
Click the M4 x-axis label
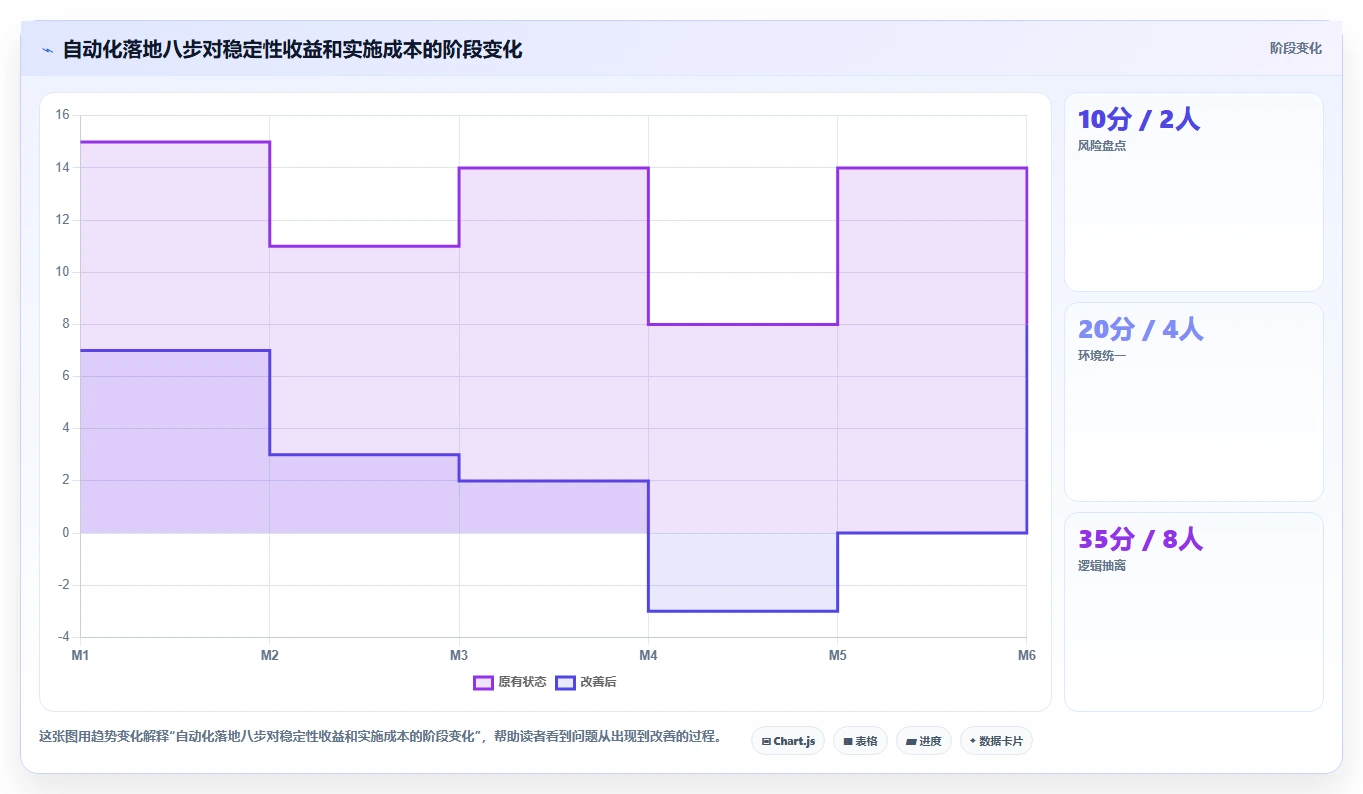[x=648, y=656]
